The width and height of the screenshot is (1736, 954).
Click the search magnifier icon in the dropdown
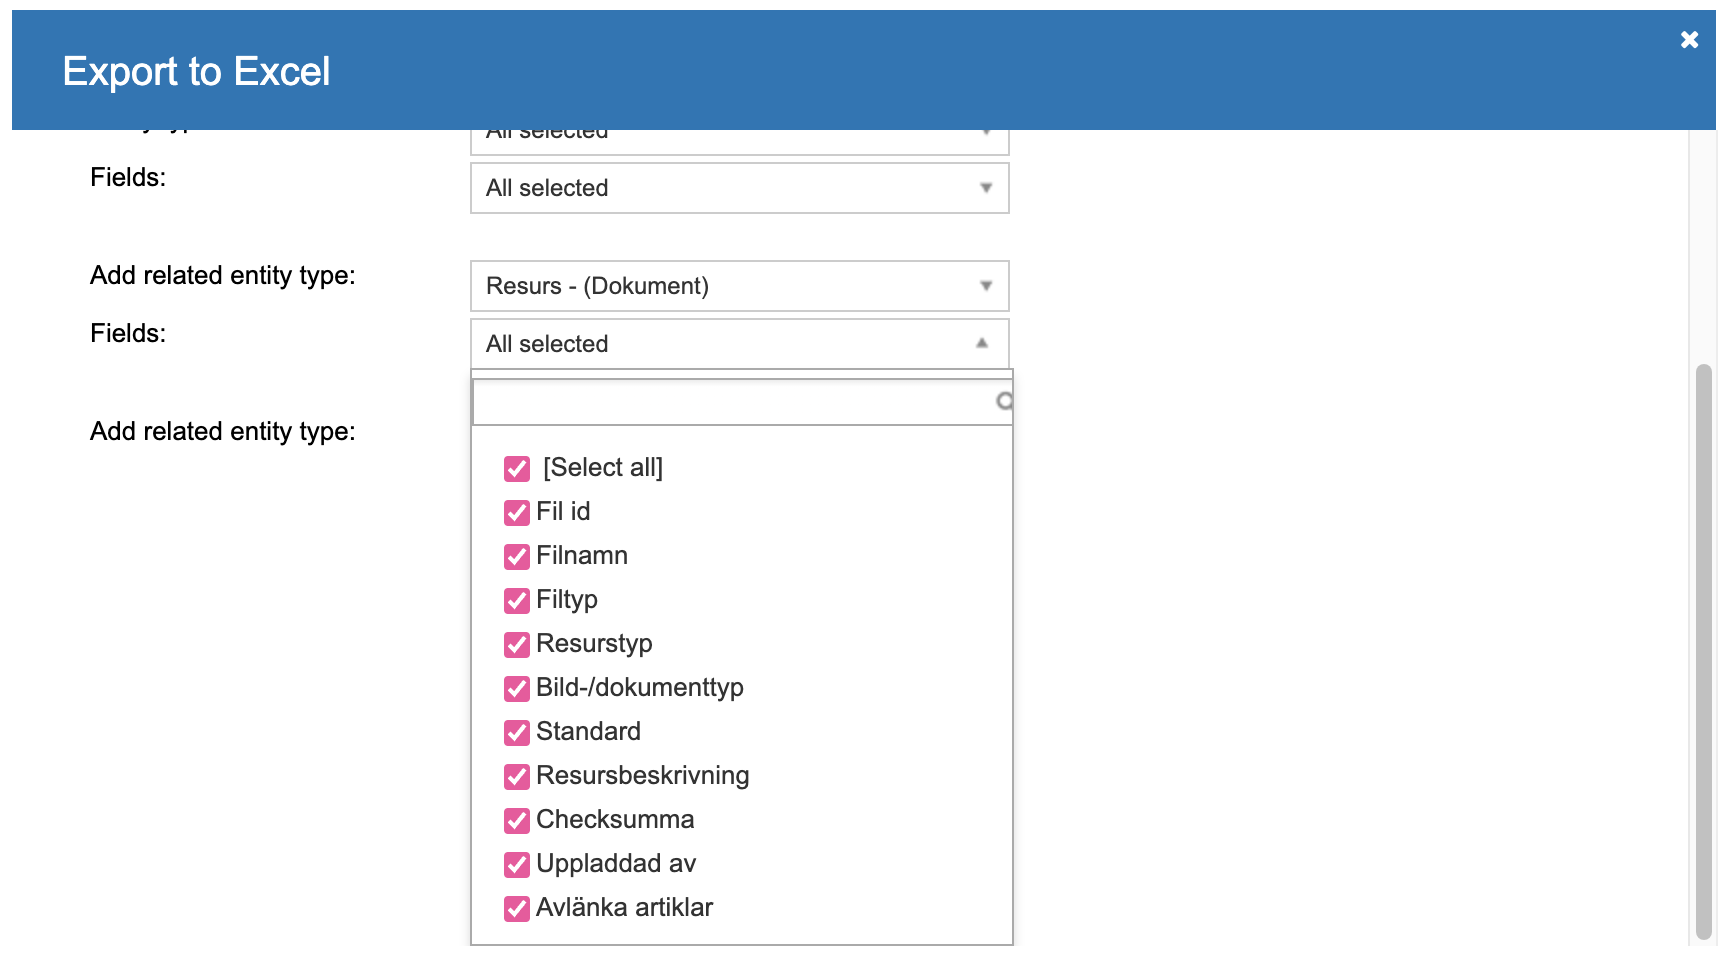(1004, 401)
